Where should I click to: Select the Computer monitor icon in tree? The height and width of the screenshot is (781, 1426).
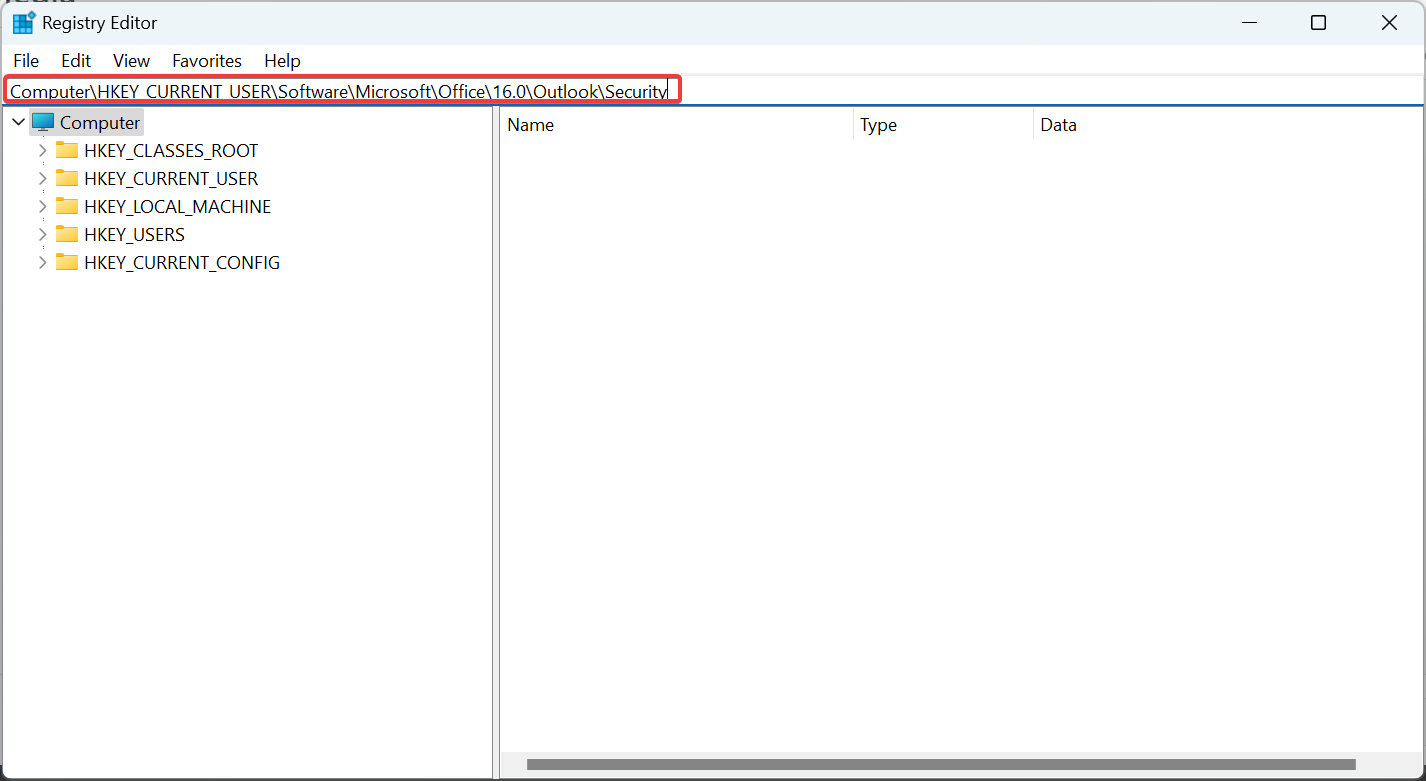[43, 123]
